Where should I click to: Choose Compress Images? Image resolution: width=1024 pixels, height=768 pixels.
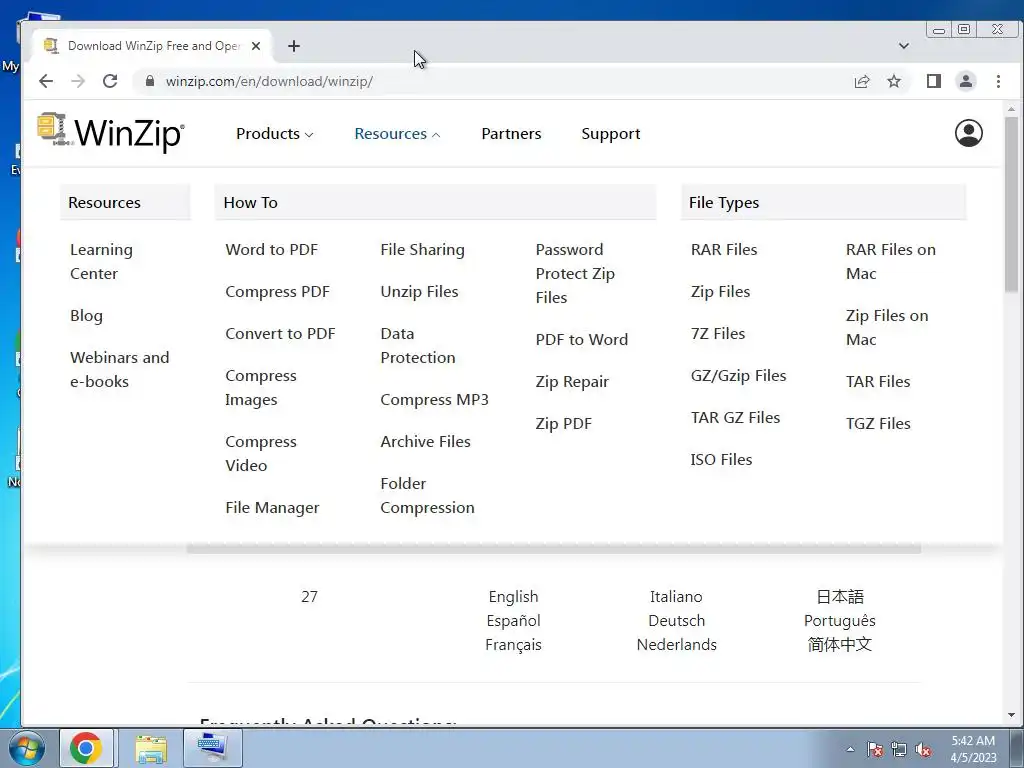coord(261,387)
